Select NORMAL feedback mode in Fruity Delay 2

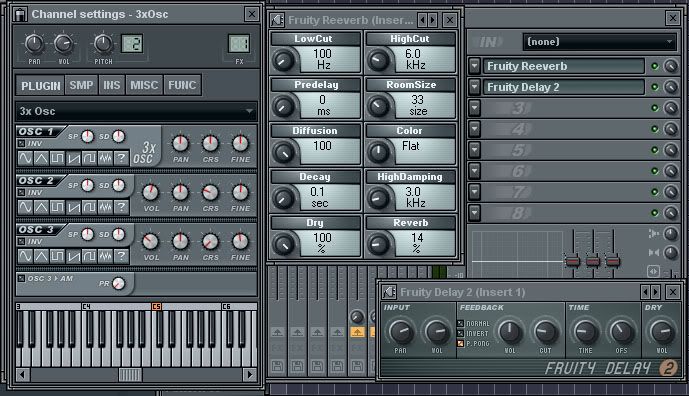tap(461, 323)
